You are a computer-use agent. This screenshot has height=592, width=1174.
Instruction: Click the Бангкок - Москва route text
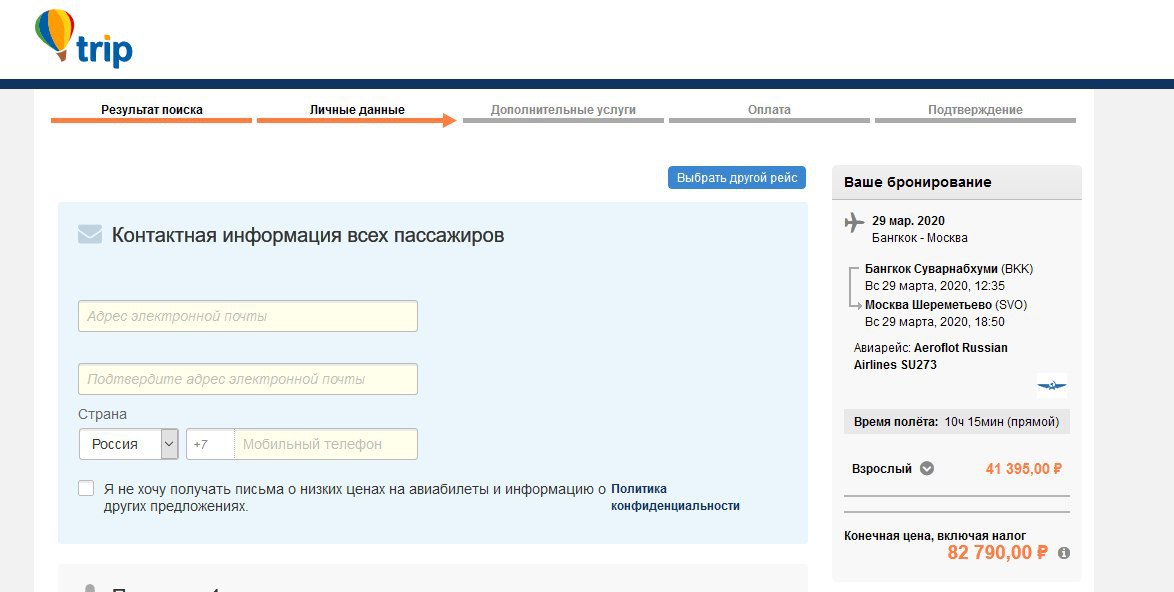pos(919,238)
